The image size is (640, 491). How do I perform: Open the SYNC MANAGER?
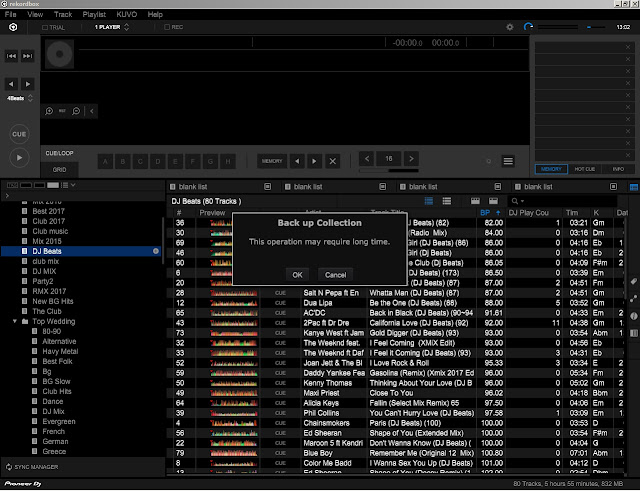(32, 467)
